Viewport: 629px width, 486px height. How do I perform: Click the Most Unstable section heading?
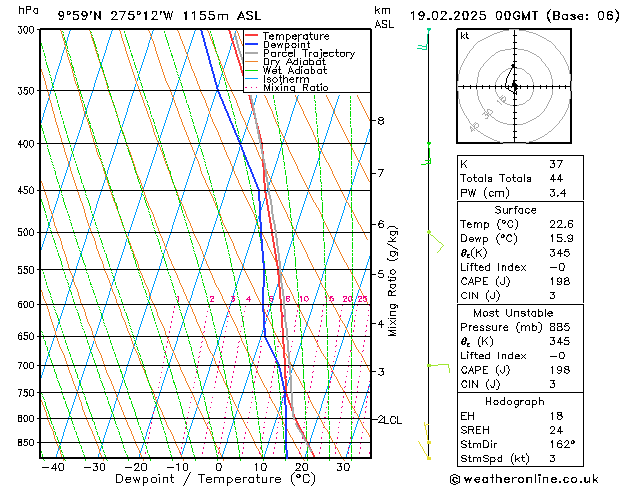coord(513,313)
